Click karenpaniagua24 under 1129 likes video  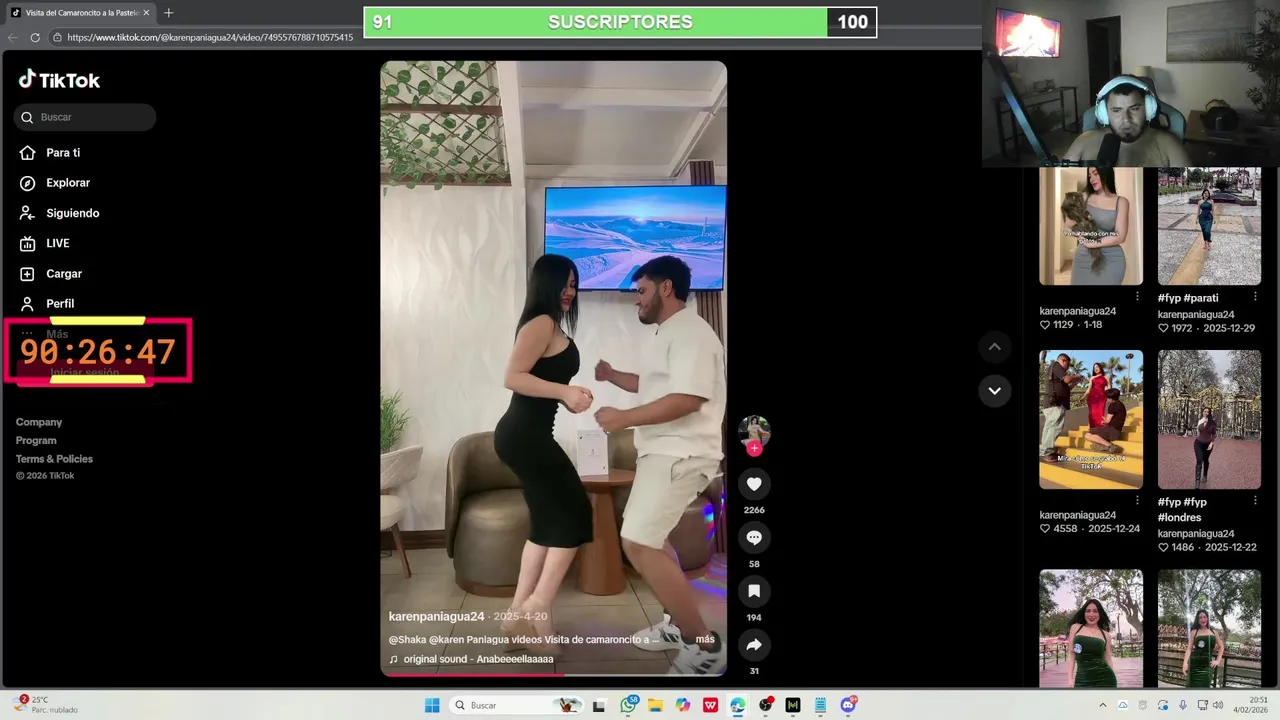(1077, 311)
